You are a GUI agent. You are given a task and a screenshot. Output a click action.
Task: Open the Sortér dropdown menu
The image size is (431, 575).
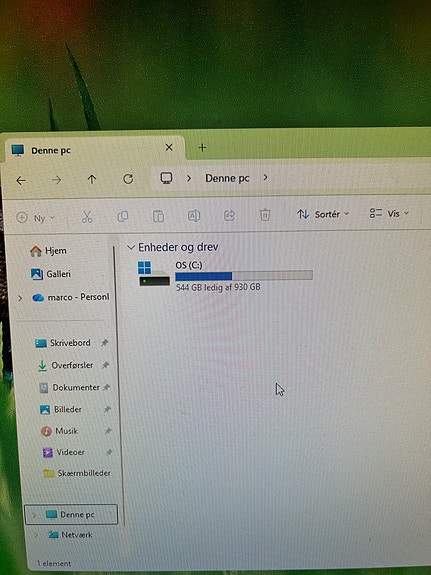(x=323, y=214)
